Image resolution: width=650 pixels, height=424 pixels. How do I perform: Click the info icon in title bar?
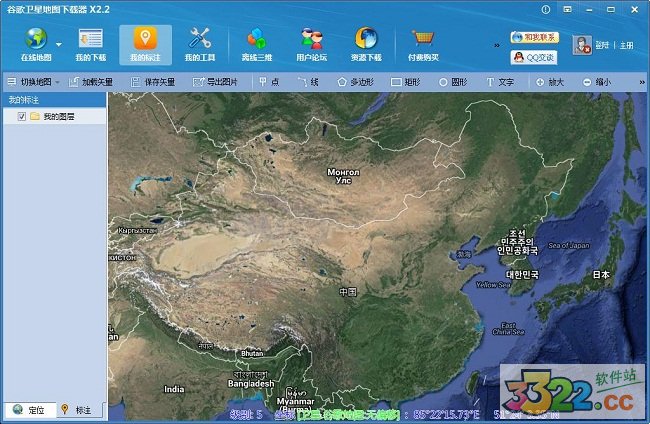pyautogui.click(x=546, y=9)
